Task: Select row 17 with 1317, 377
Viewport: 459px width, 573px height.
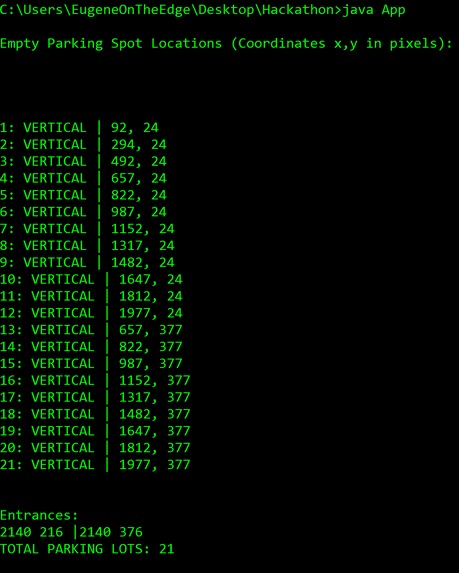Action: [95, 397]
